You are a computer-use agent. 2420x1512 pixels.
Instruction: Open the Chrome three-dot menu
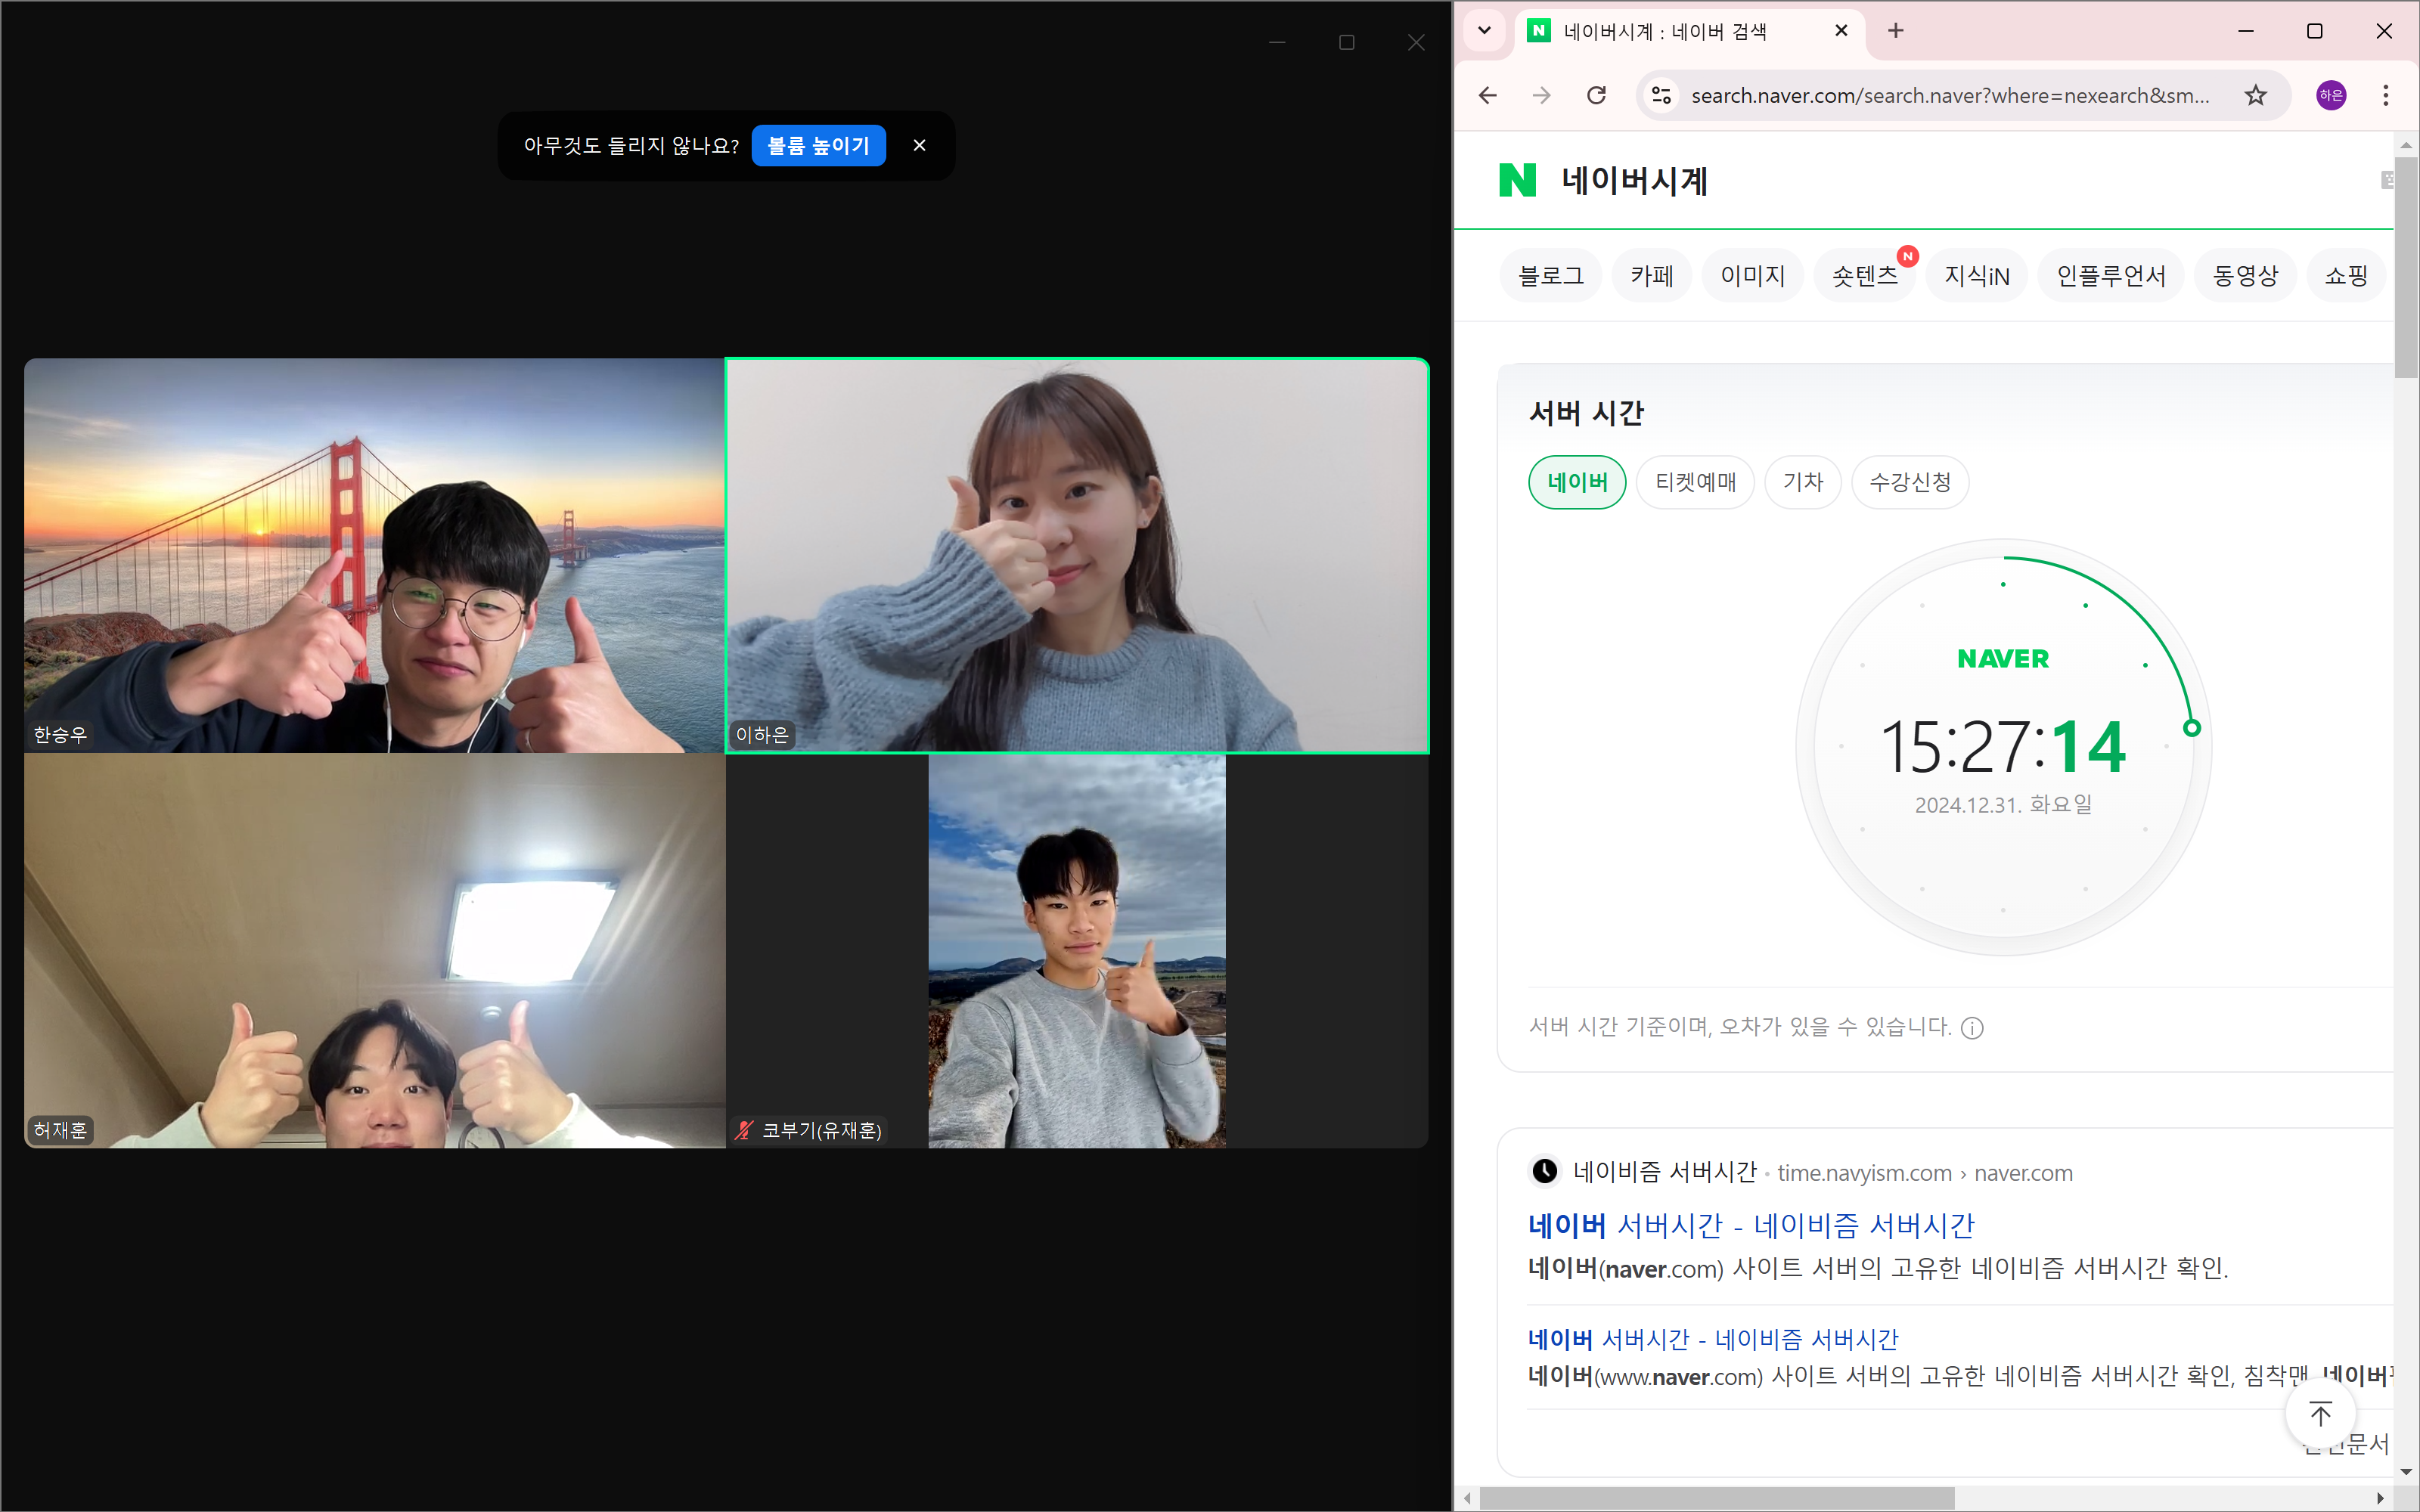click(x=2385, y=95)
